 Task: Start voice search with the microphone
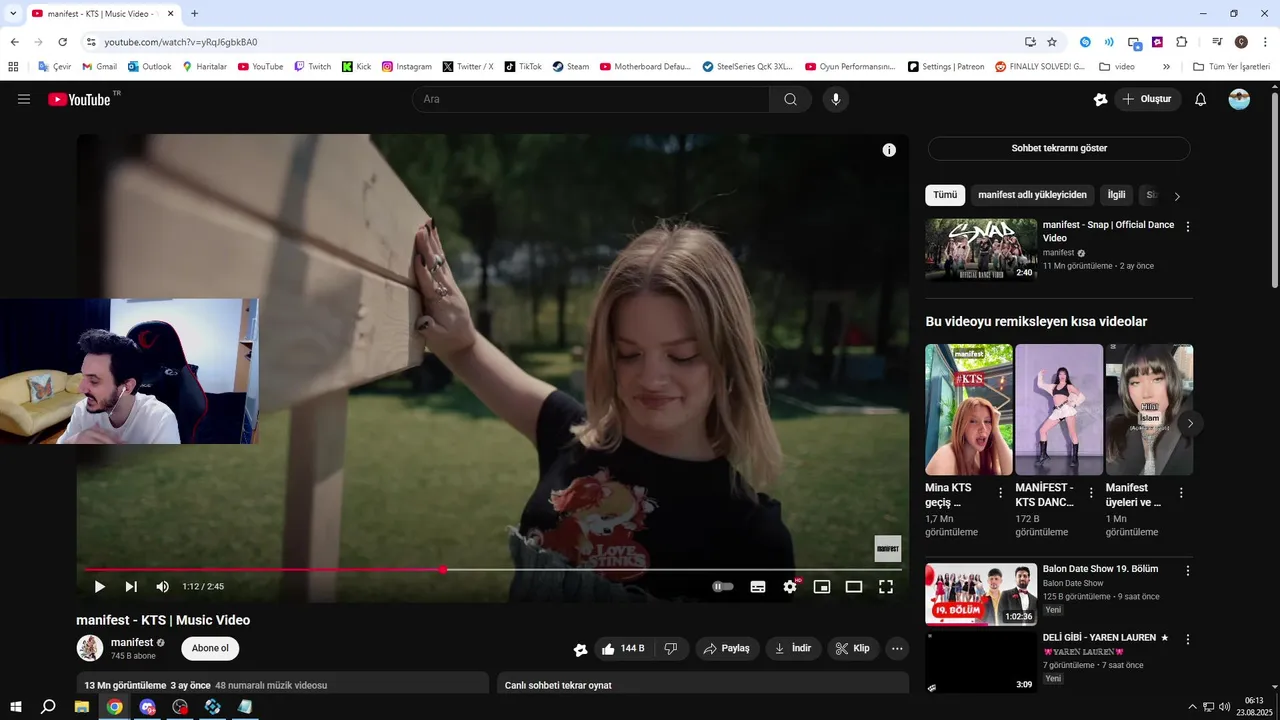click(x=836, y=99)
